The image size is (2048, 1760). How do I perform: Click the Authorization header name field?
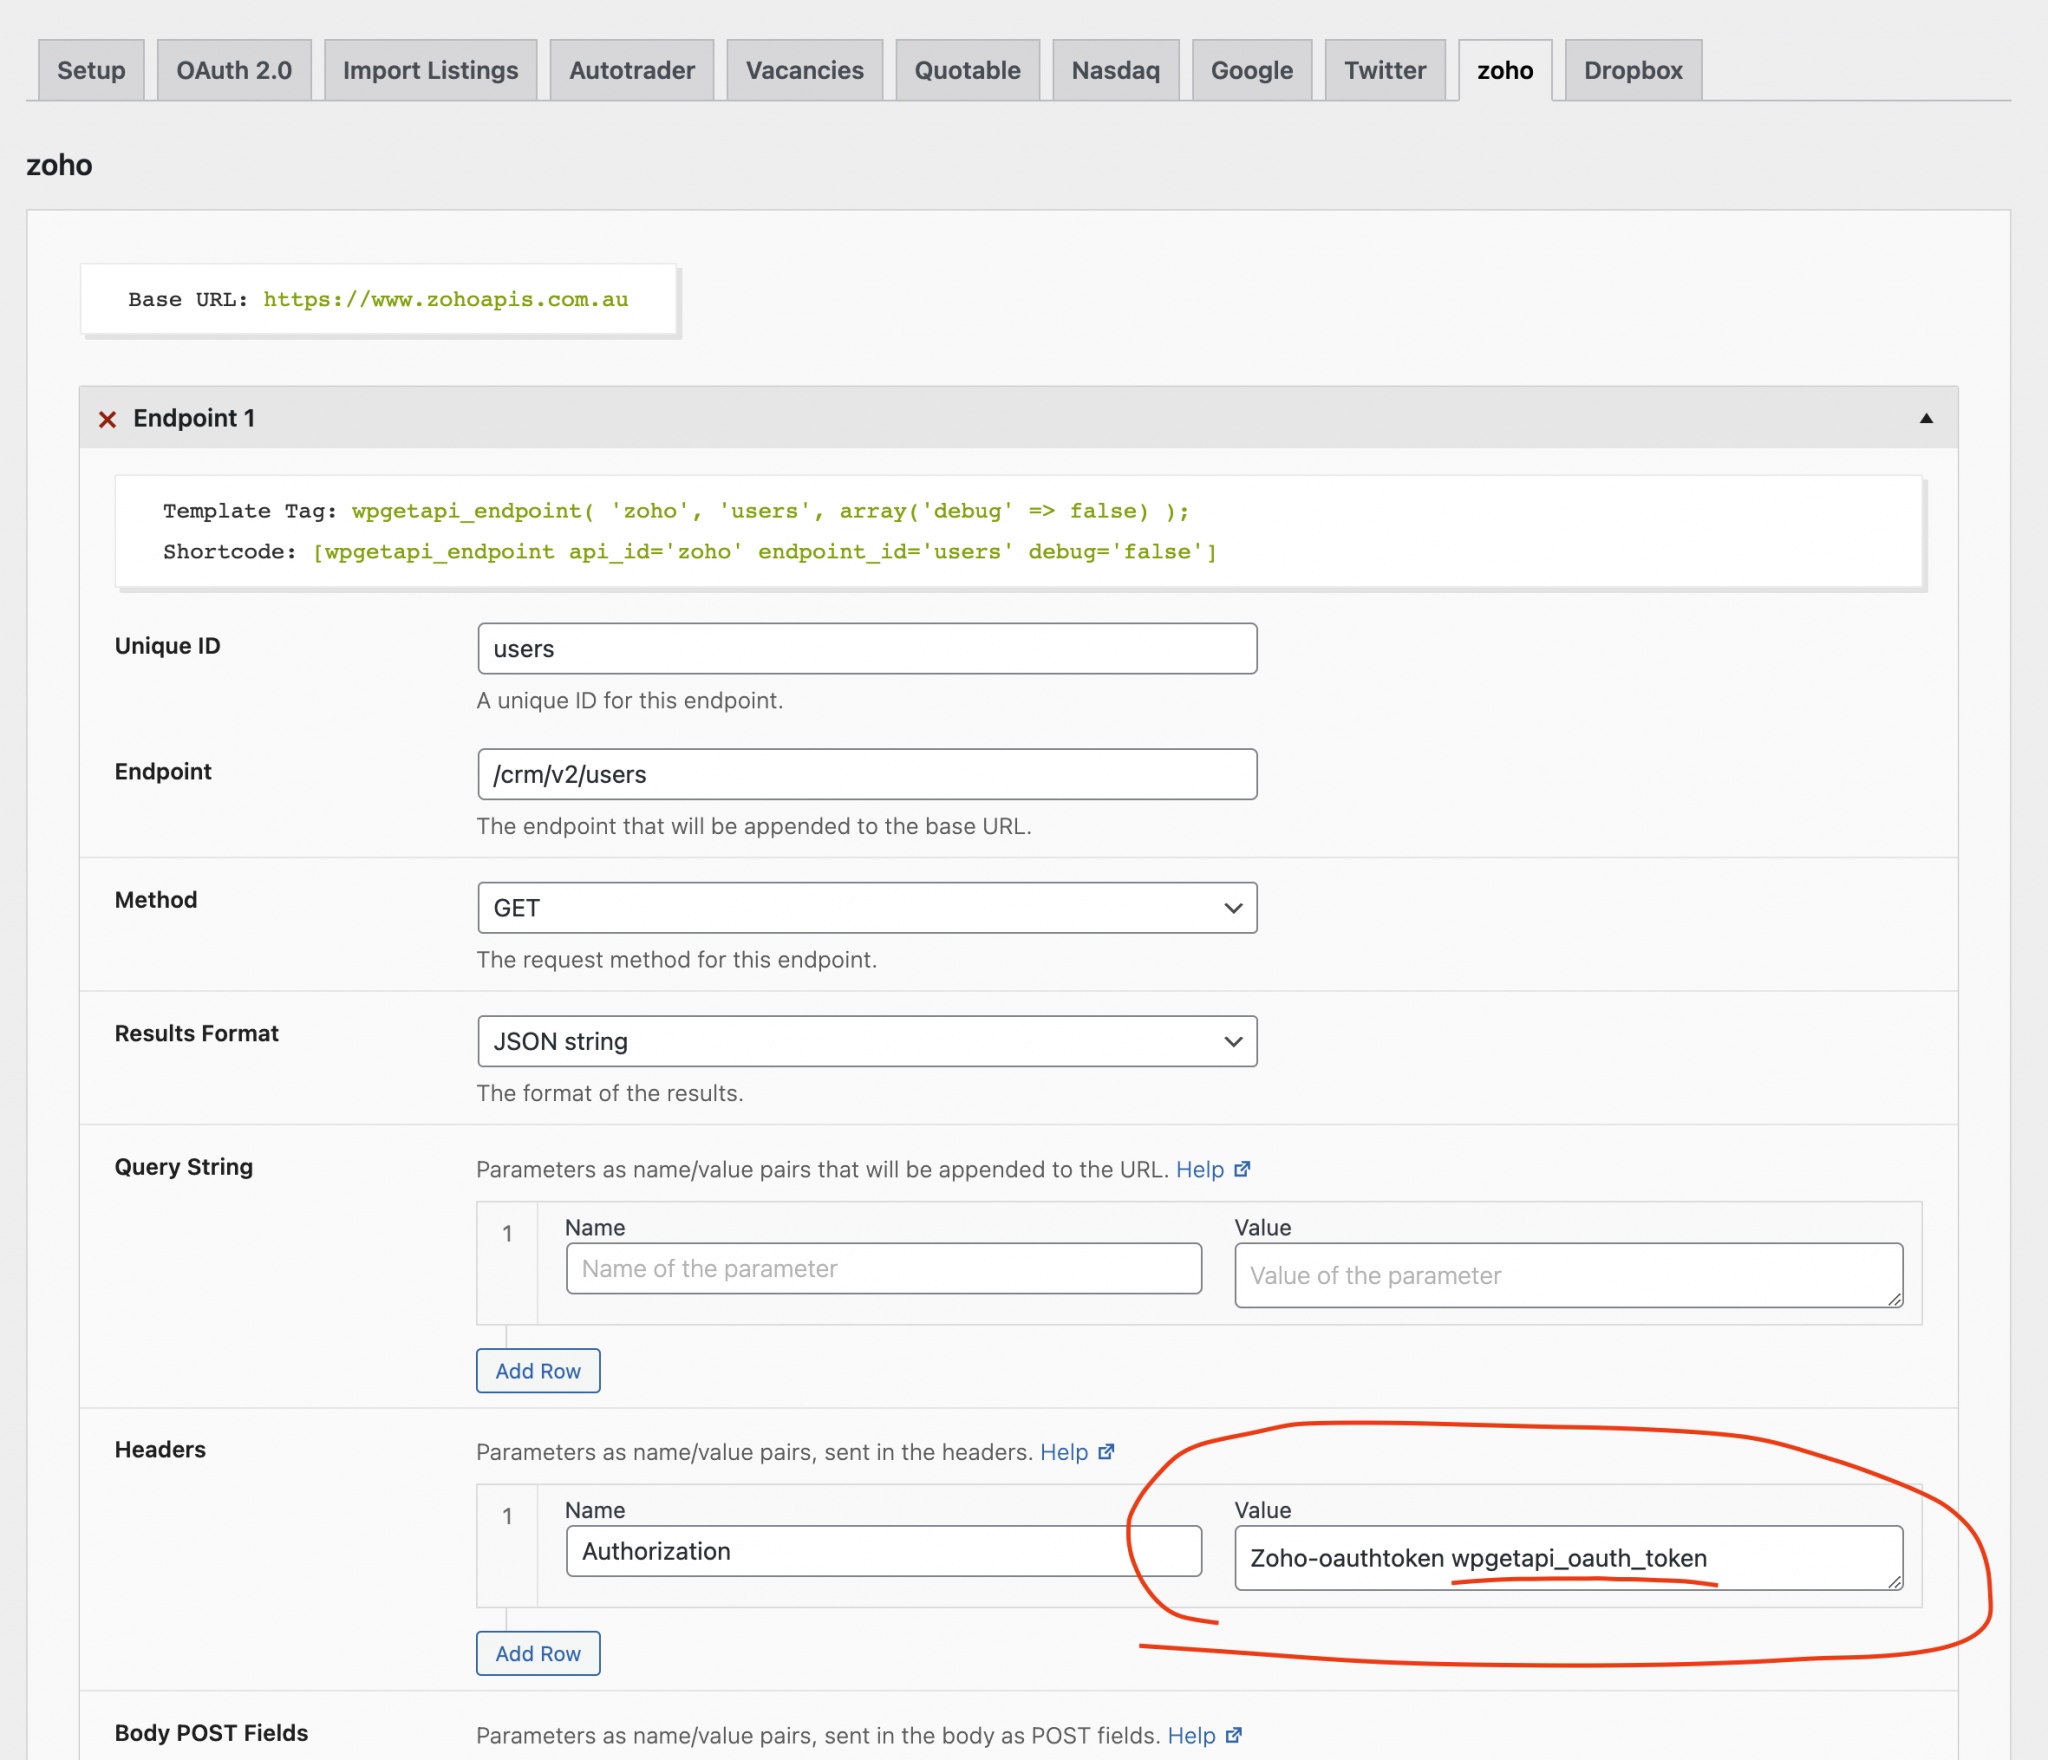(883, 1551)
